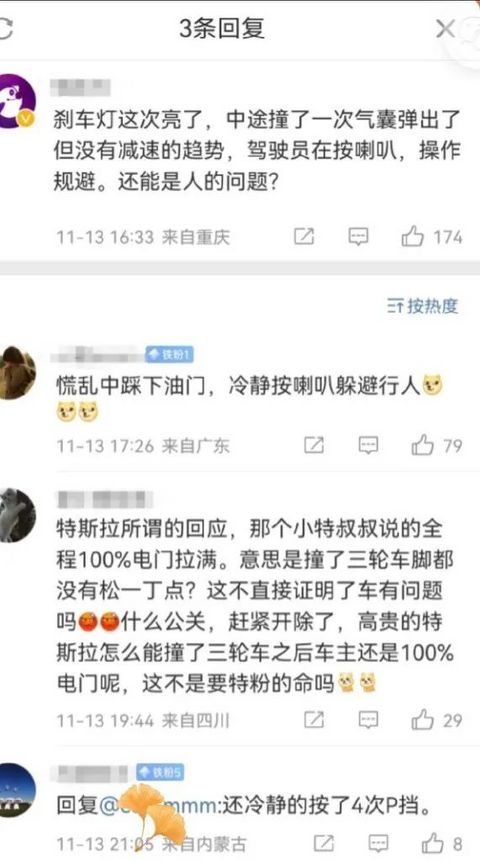The height and width of the screenshot is (862, 480).
Task: Open the @mentioned user link in last reply
Action: coord(159,806)
